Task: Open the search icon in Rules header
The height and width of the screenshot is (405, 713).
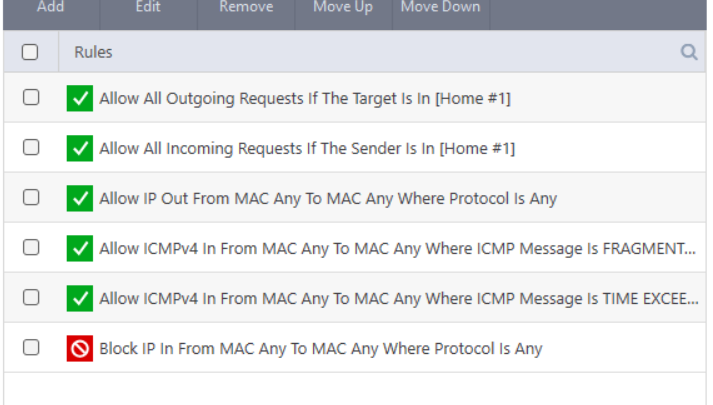Action: [x=689, y=52]
